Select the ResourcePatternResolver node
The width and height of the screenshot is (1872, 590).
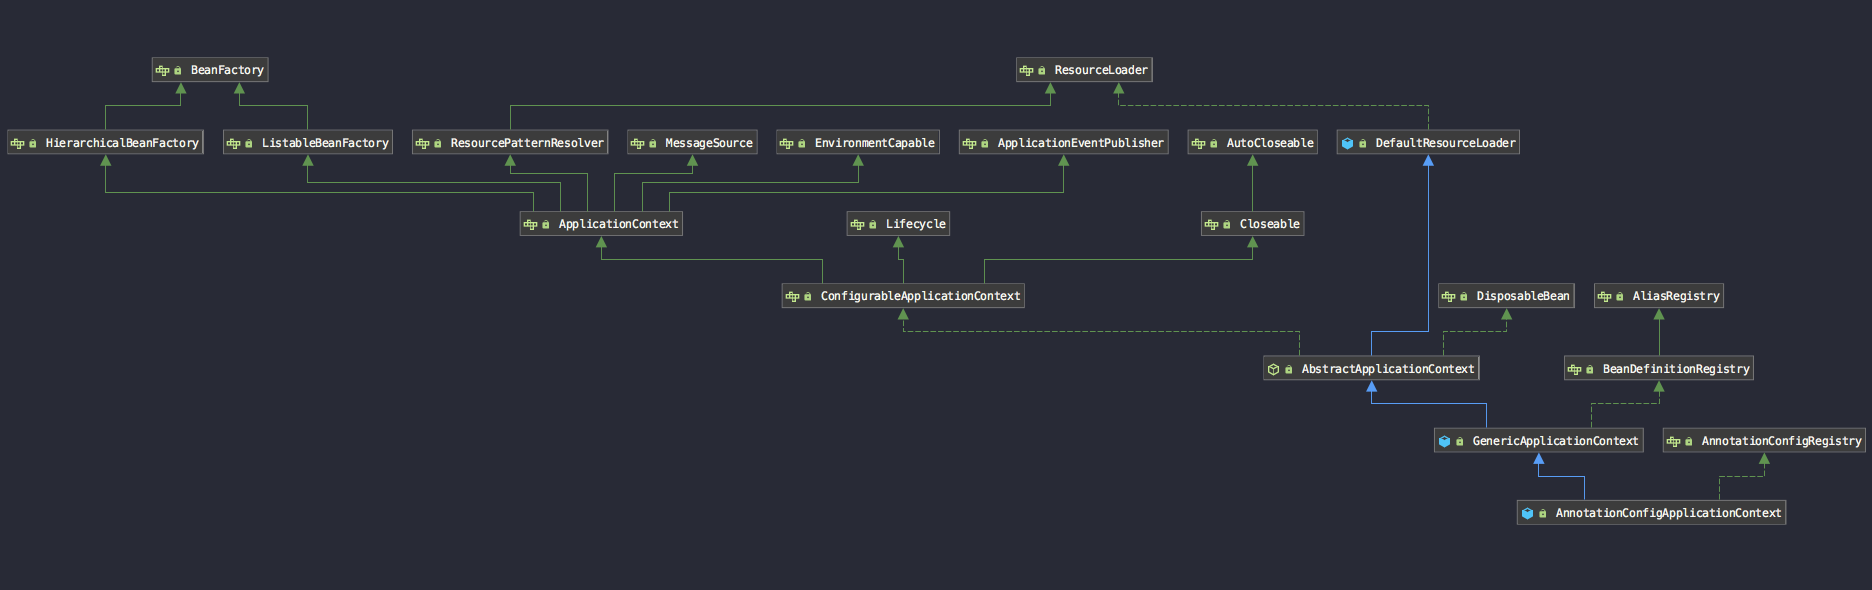pyautogui.click(x=510, y=143)
